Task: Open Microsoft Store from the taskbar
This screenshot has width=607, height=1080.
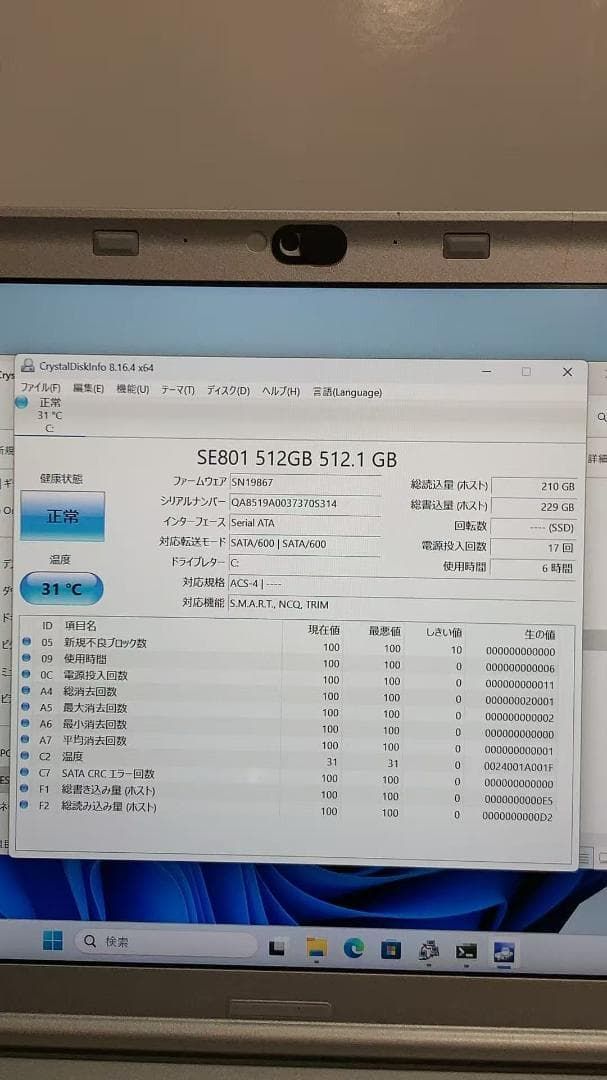Action: pos(391,949)
